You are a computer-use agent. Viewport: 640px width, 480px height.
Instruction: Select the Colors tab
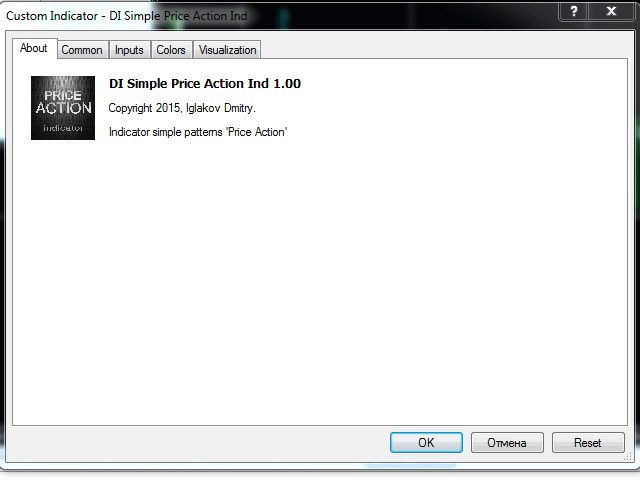point(171,50)
